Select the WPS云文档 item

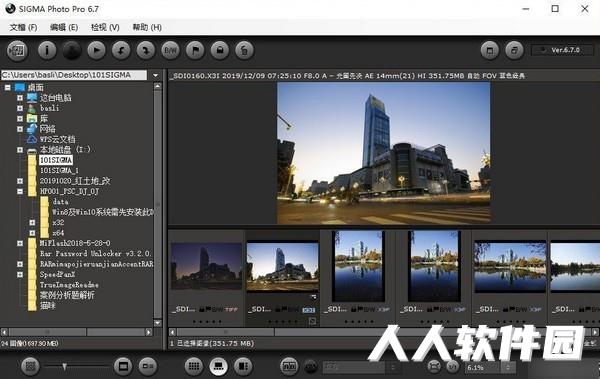58,139
